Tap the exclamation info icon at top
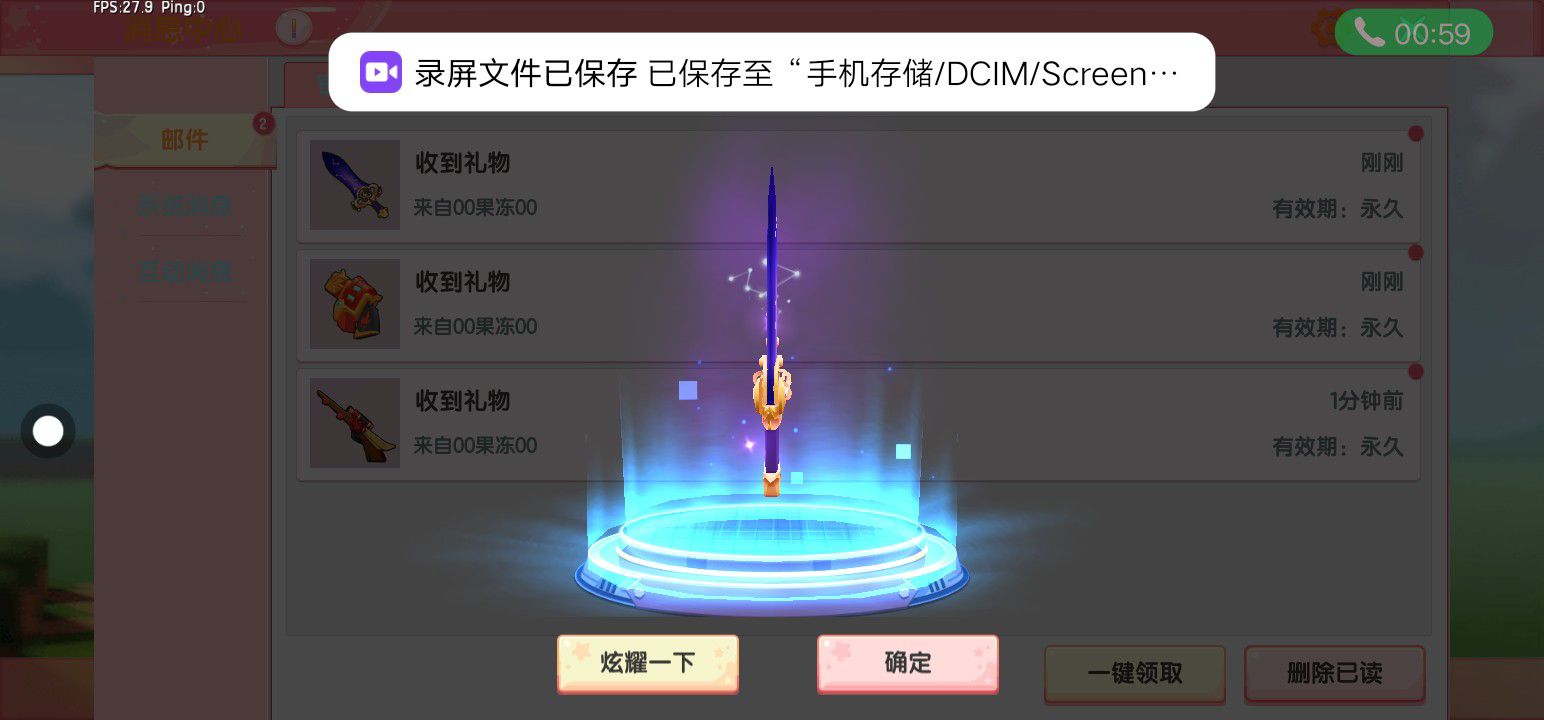 293,29
